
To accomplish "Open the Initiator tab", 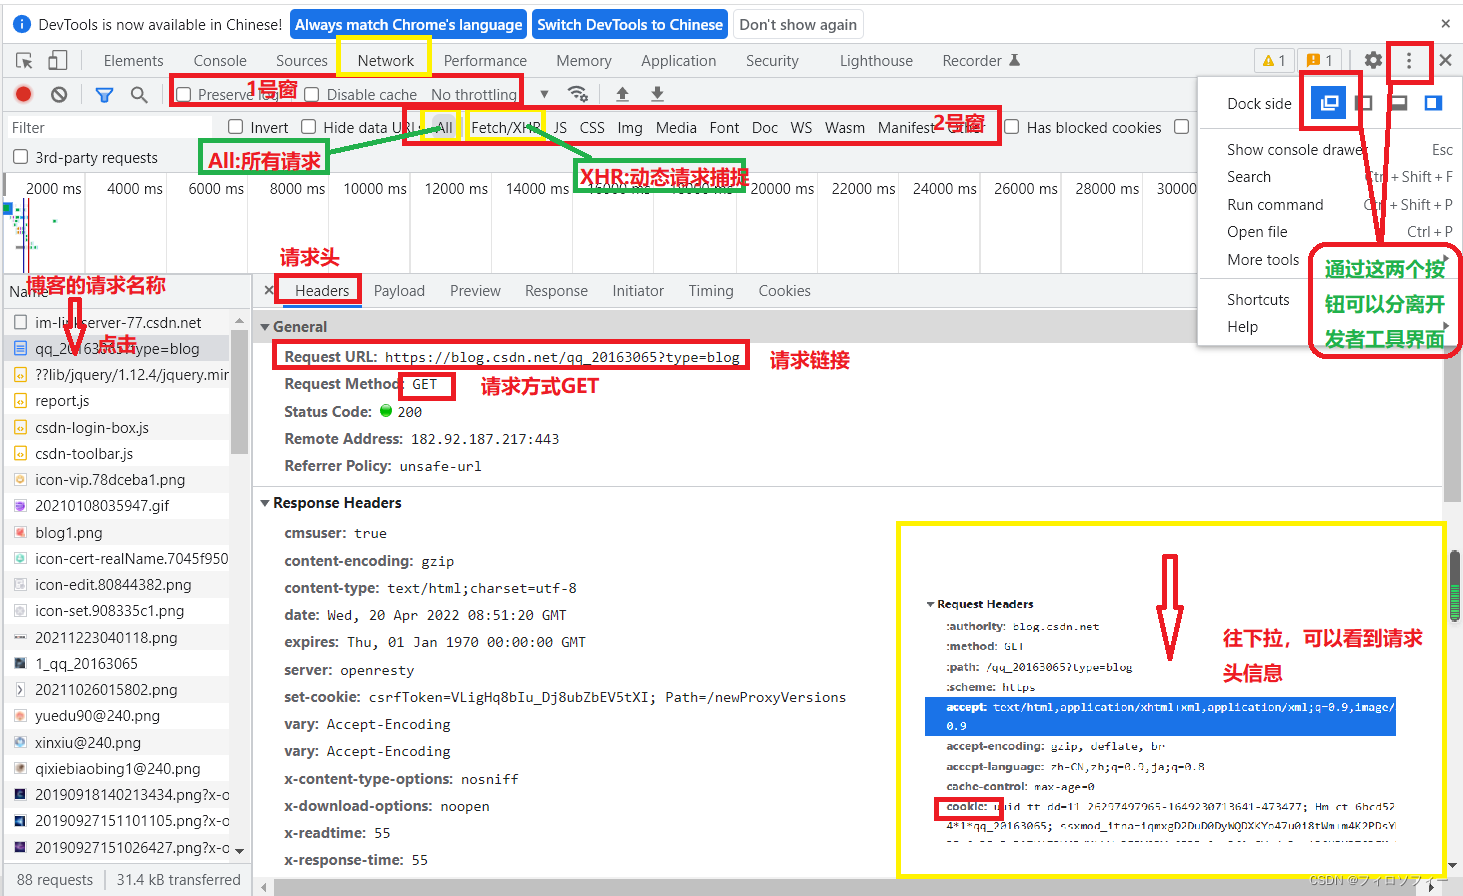I will [638, 291].
